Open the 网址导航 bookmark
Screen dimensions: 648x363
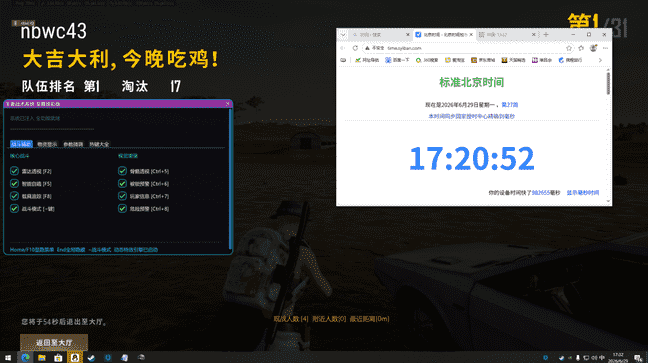point(367,60)
